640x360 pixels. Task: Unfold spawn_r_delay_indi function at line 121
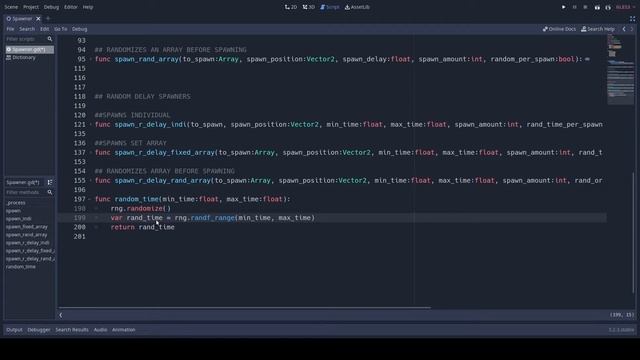(x=91, y=124)
